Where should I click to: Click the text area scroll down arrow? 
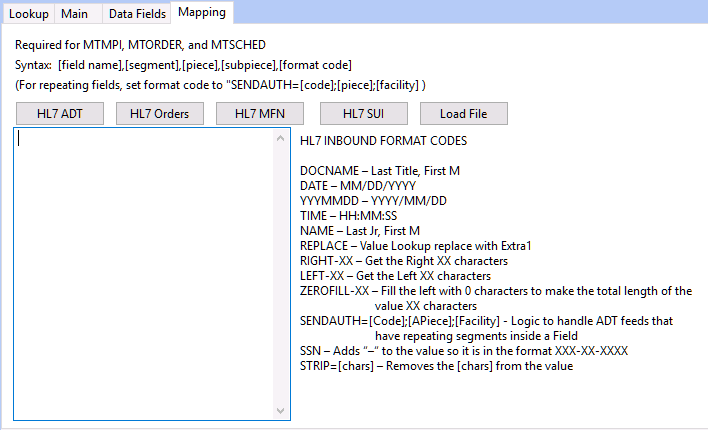(280, 411)
